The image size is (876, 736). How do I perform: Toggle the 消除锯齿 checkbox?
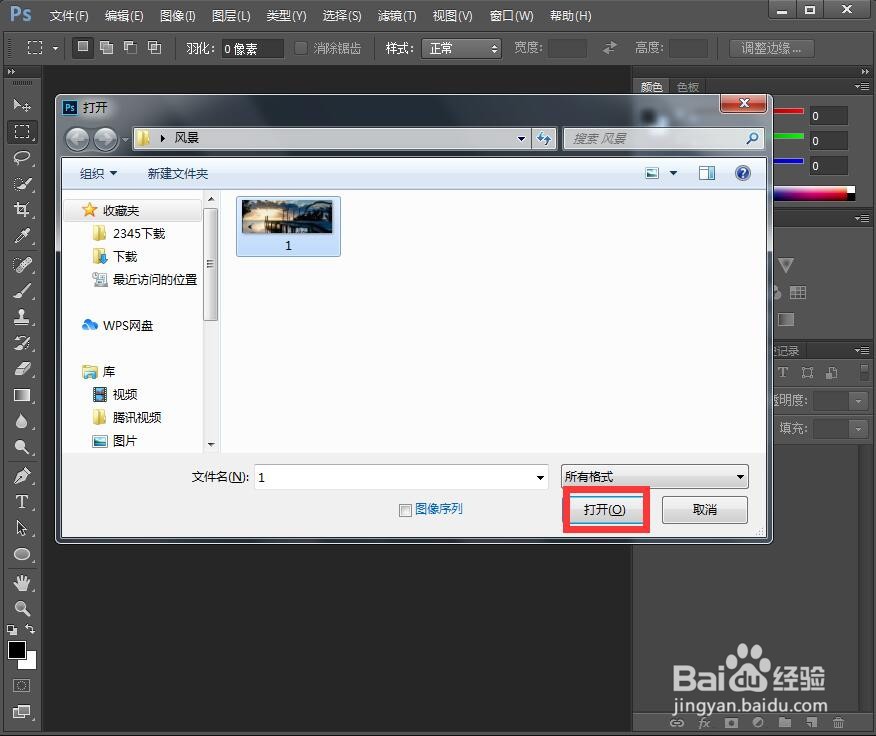tap(301, 48)
